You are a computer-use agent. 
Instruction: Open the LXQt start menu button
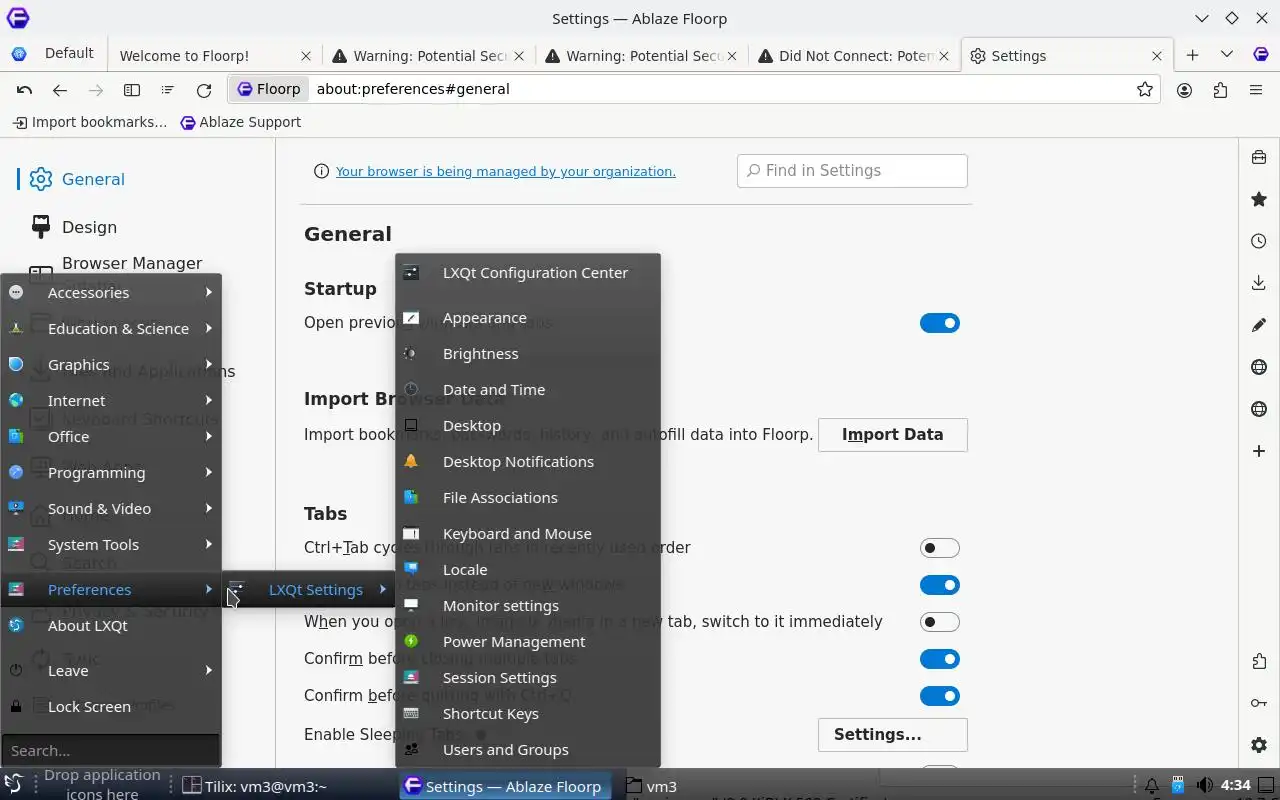coord(14,785)
